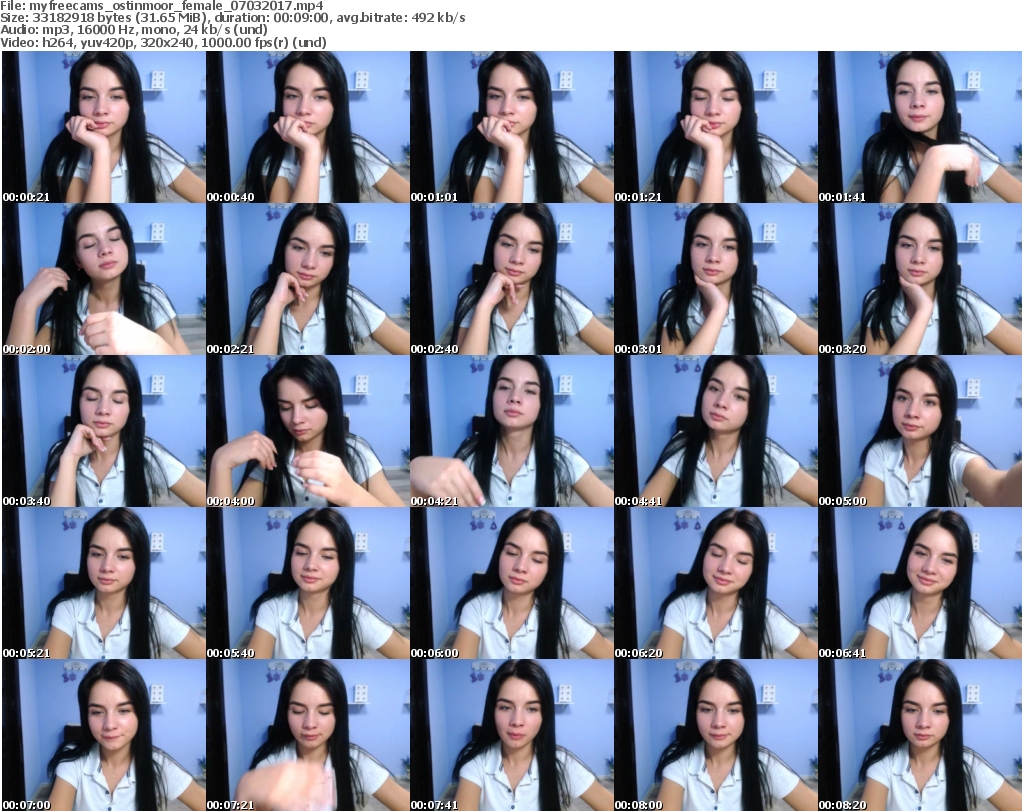Choose the frame marked 00:03:01
The width and height of the screenshot is (1024, 811).
[716, 279]
